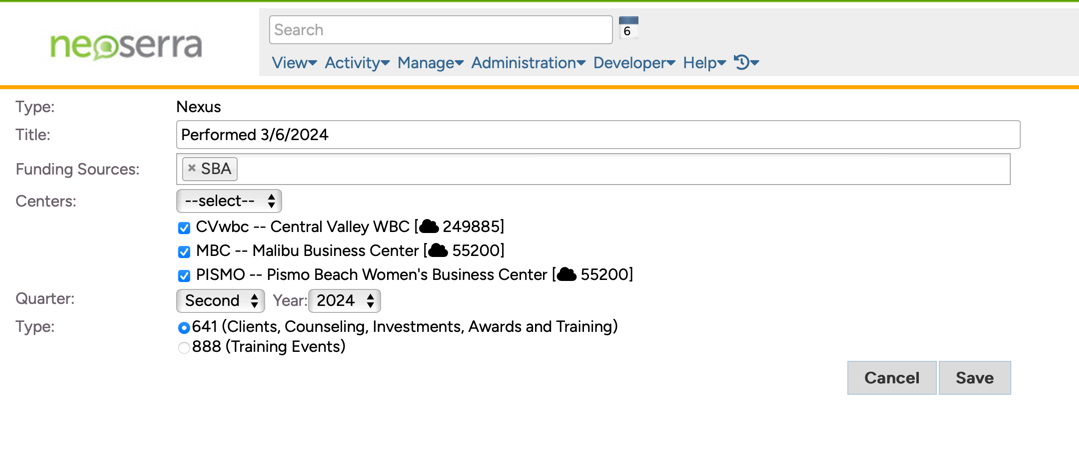The height and width of the screenshot is (454, 1079).
Task: Click cloud icon next to Malibu Business Center
Action: 437,251
